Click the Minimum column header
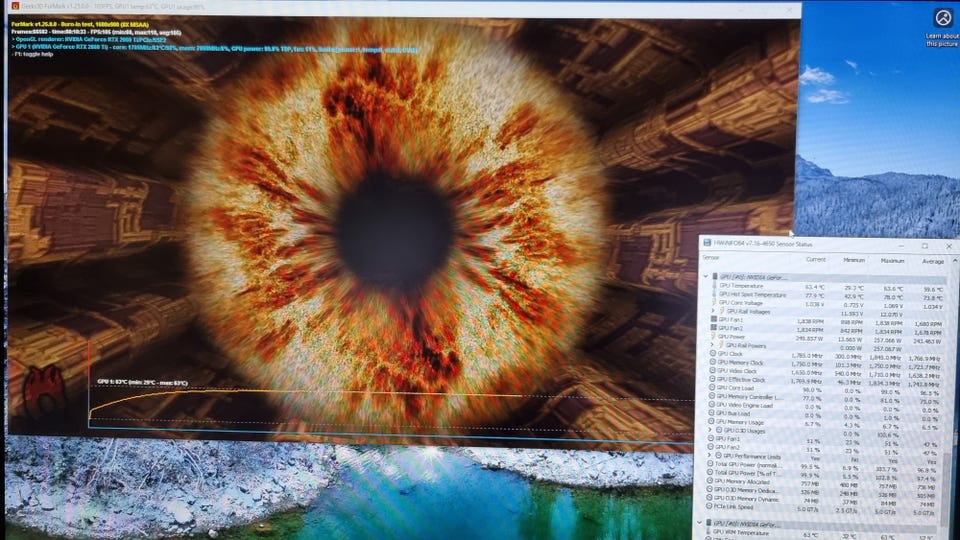Image resolution: width=960 pixels, height=540 pixels. [x=854, y=260]
